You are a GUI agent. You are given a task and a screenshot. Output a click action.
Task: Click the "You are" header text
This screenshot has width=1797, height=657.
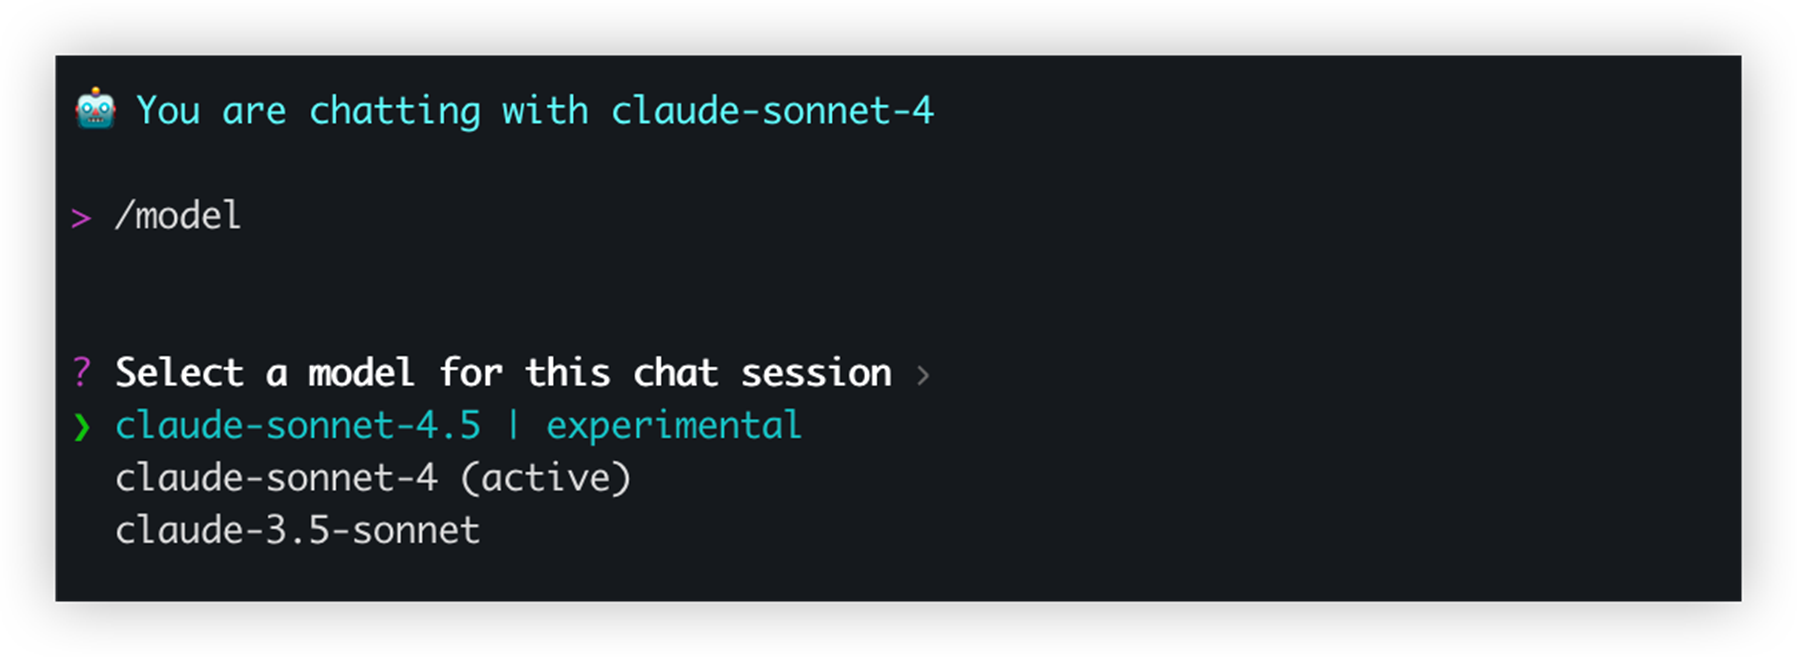(x=210, y=110)
